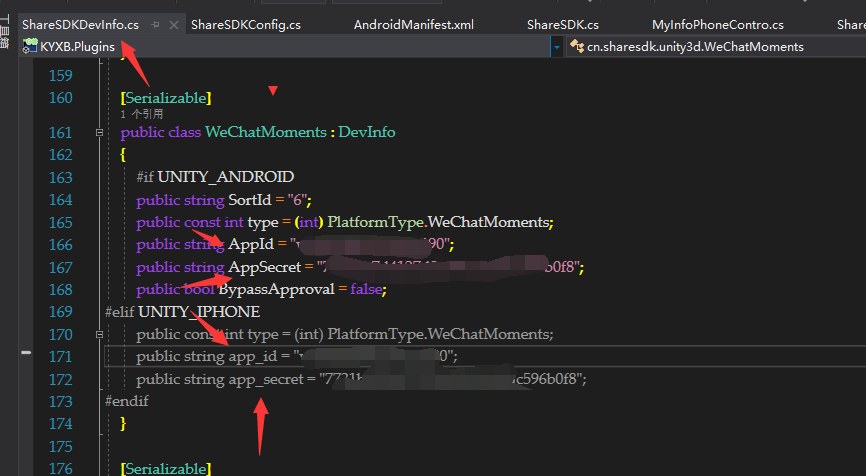This screenshot has height=476, width=866.
Task: Switch to the AndroidManifest.xml tab
Action: click(413, 24)
